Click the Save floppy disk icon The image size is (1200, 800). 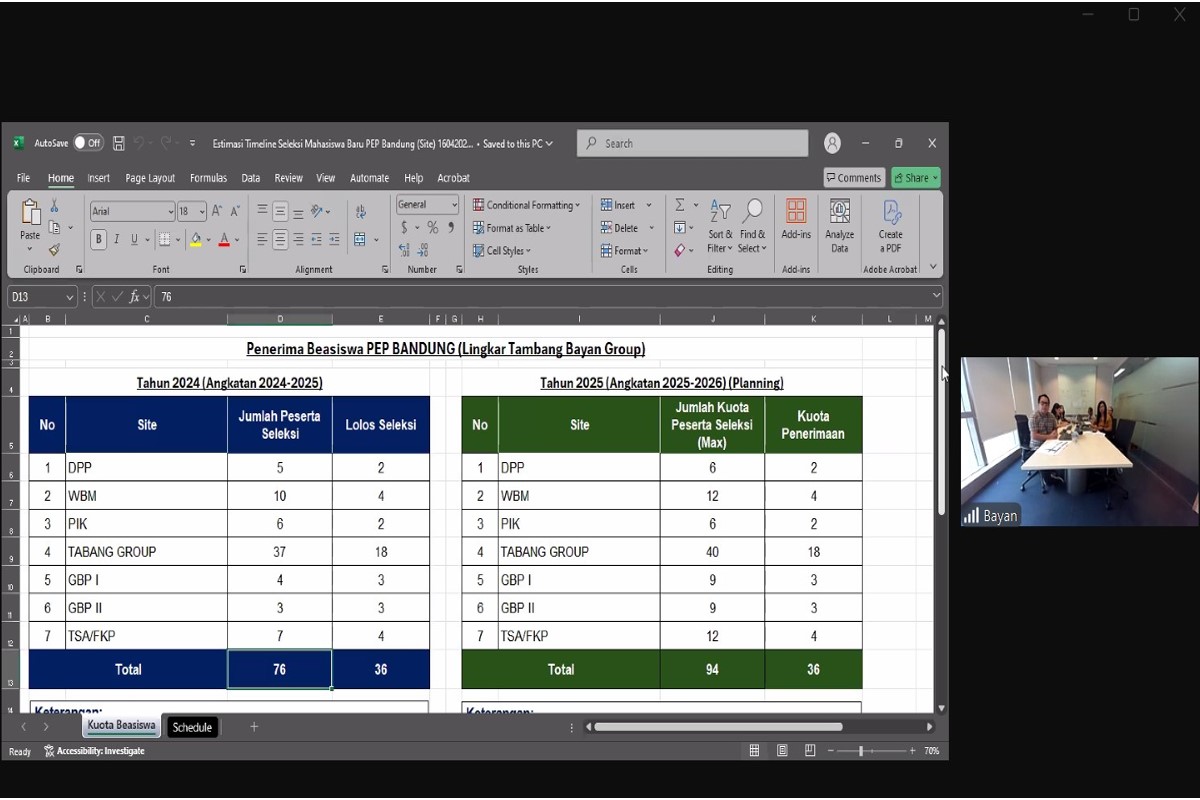(x=119, y=143)
